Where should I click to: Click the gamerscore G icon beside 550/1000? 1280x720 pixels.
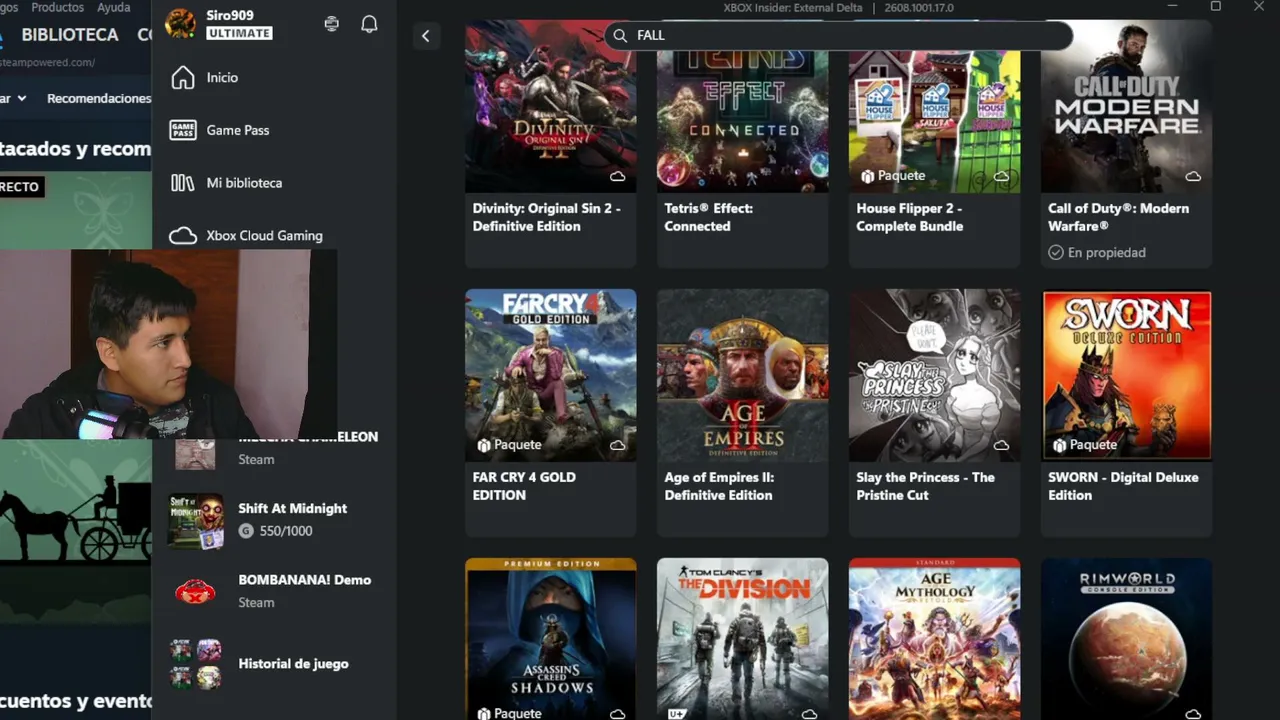click(x=246, y=531)
